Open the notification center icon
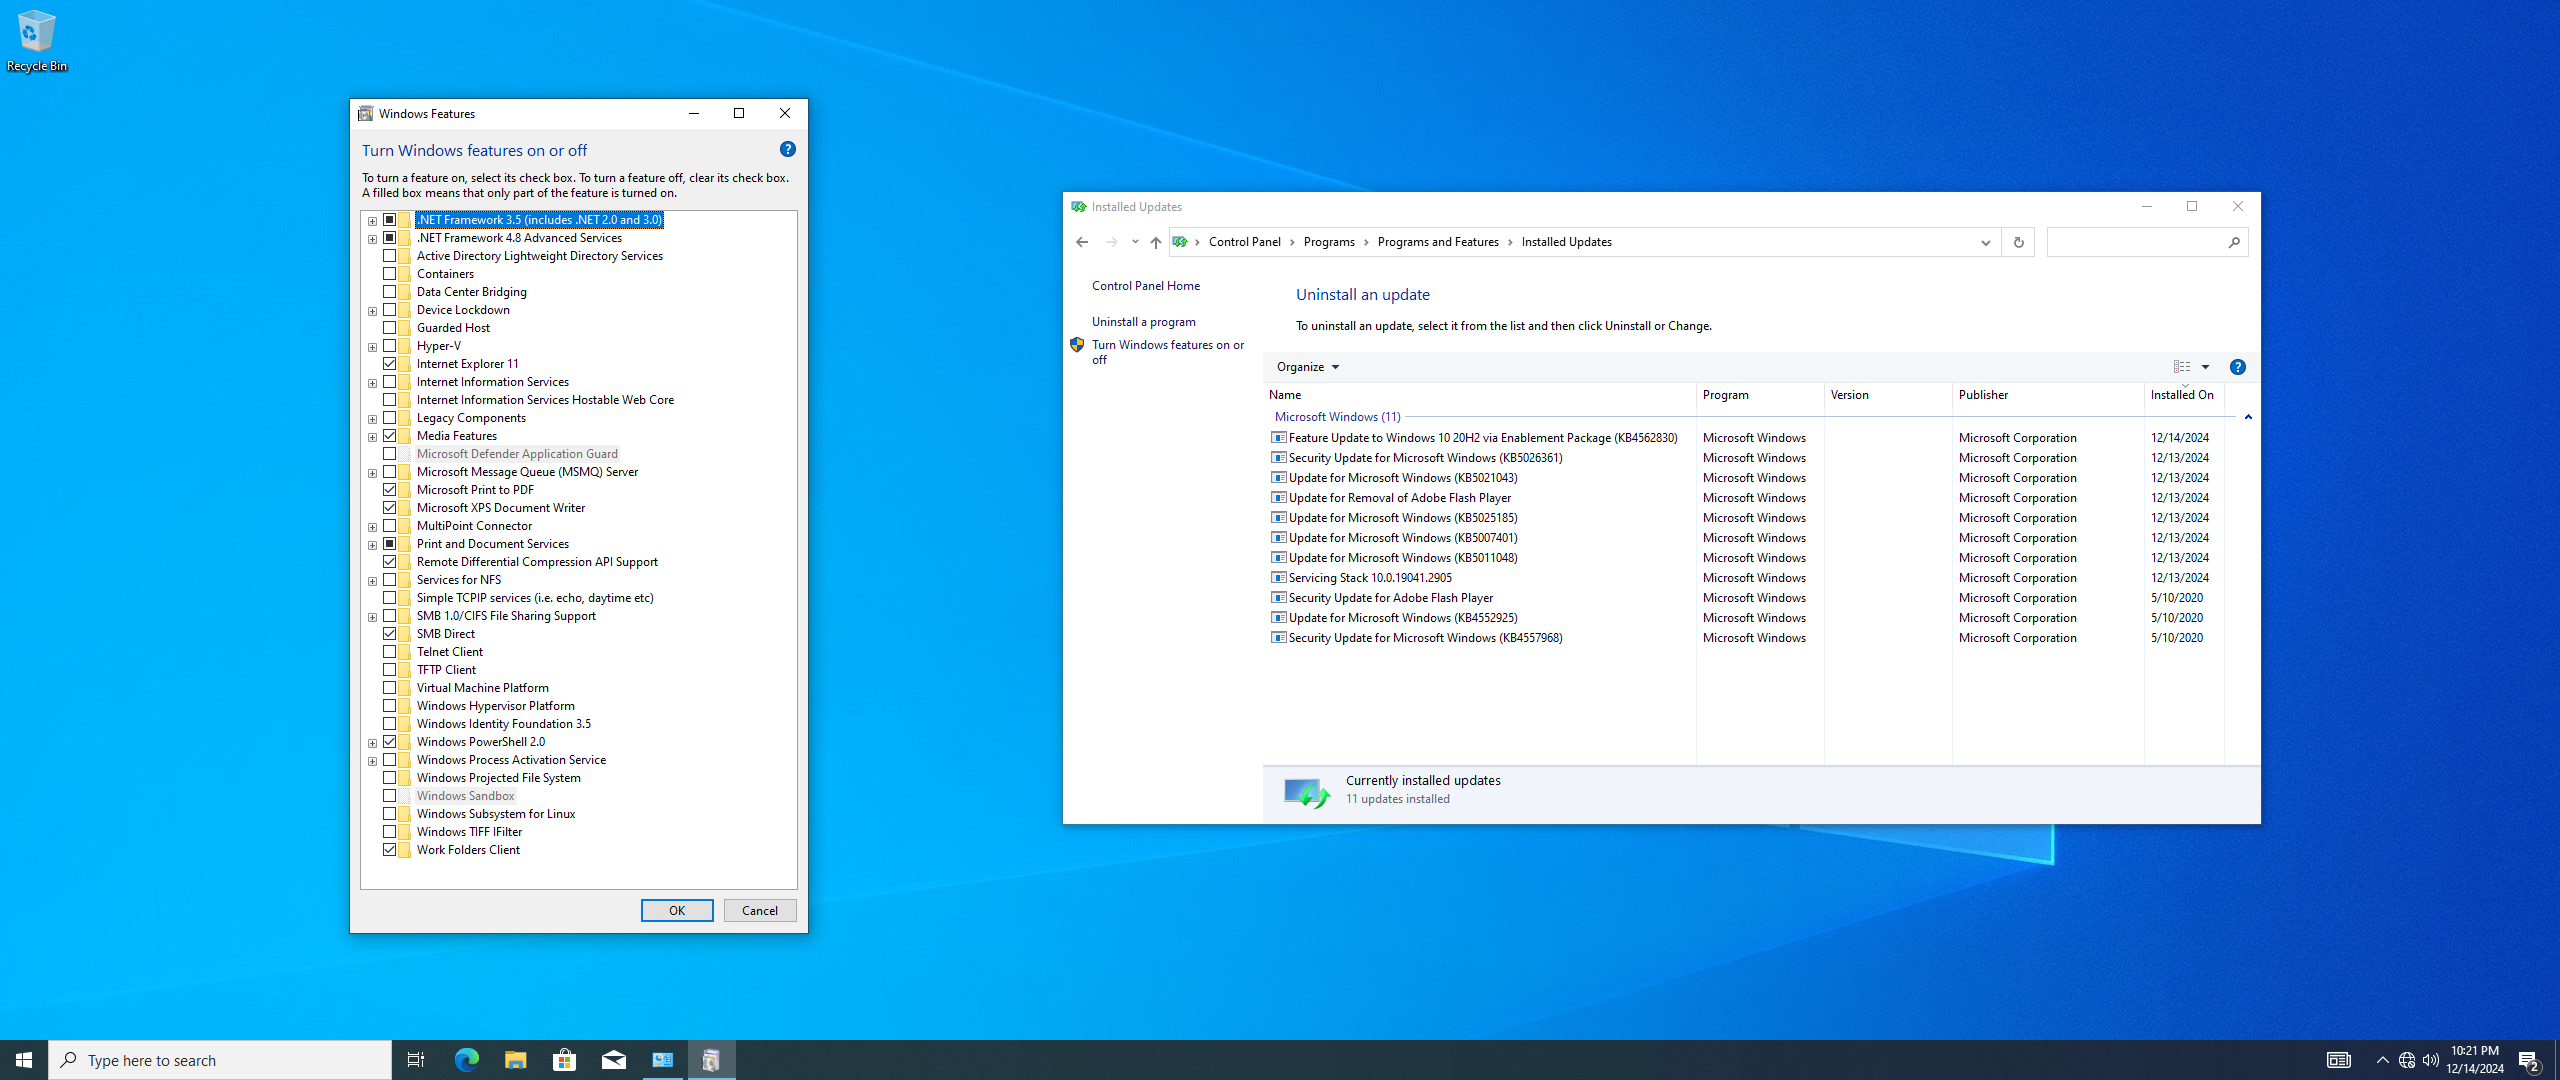 coord(2530,1060)
